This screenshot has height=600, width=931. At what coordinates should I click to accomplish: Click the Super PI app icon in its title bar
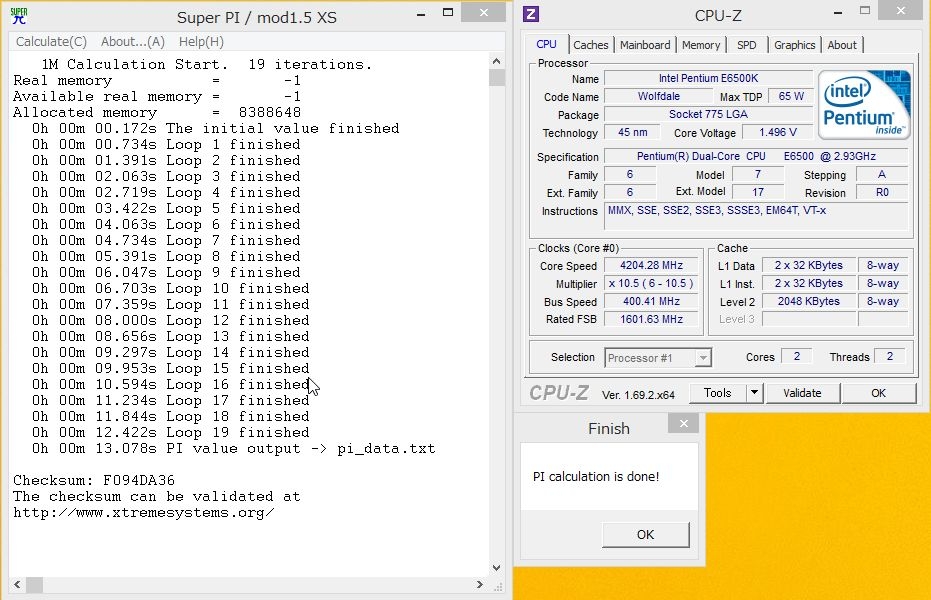tap(19, 16)
